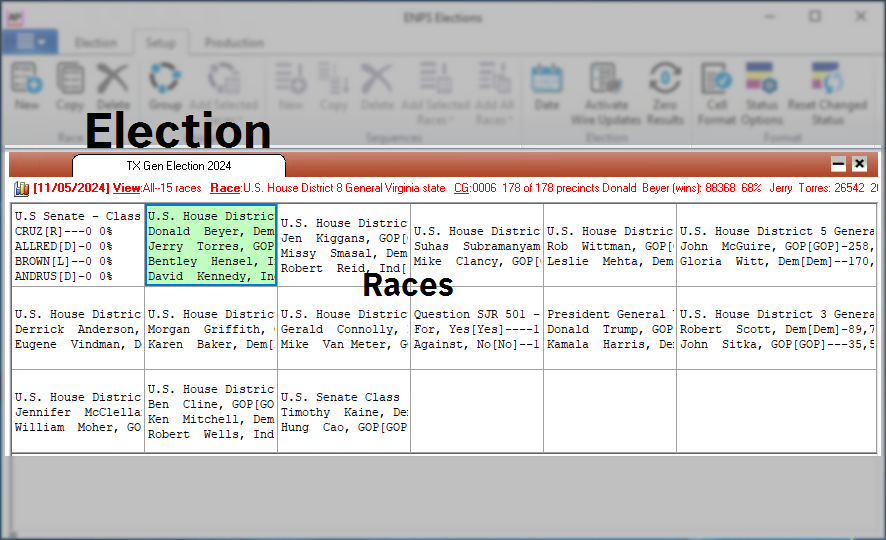Open the blue application menu button

pos(29,42)
